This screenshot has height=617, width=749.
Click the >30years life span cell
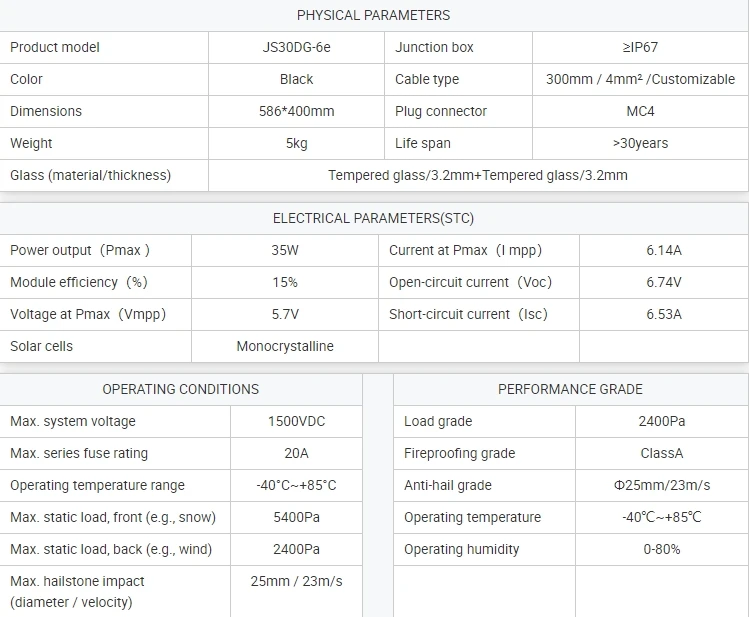640,143
